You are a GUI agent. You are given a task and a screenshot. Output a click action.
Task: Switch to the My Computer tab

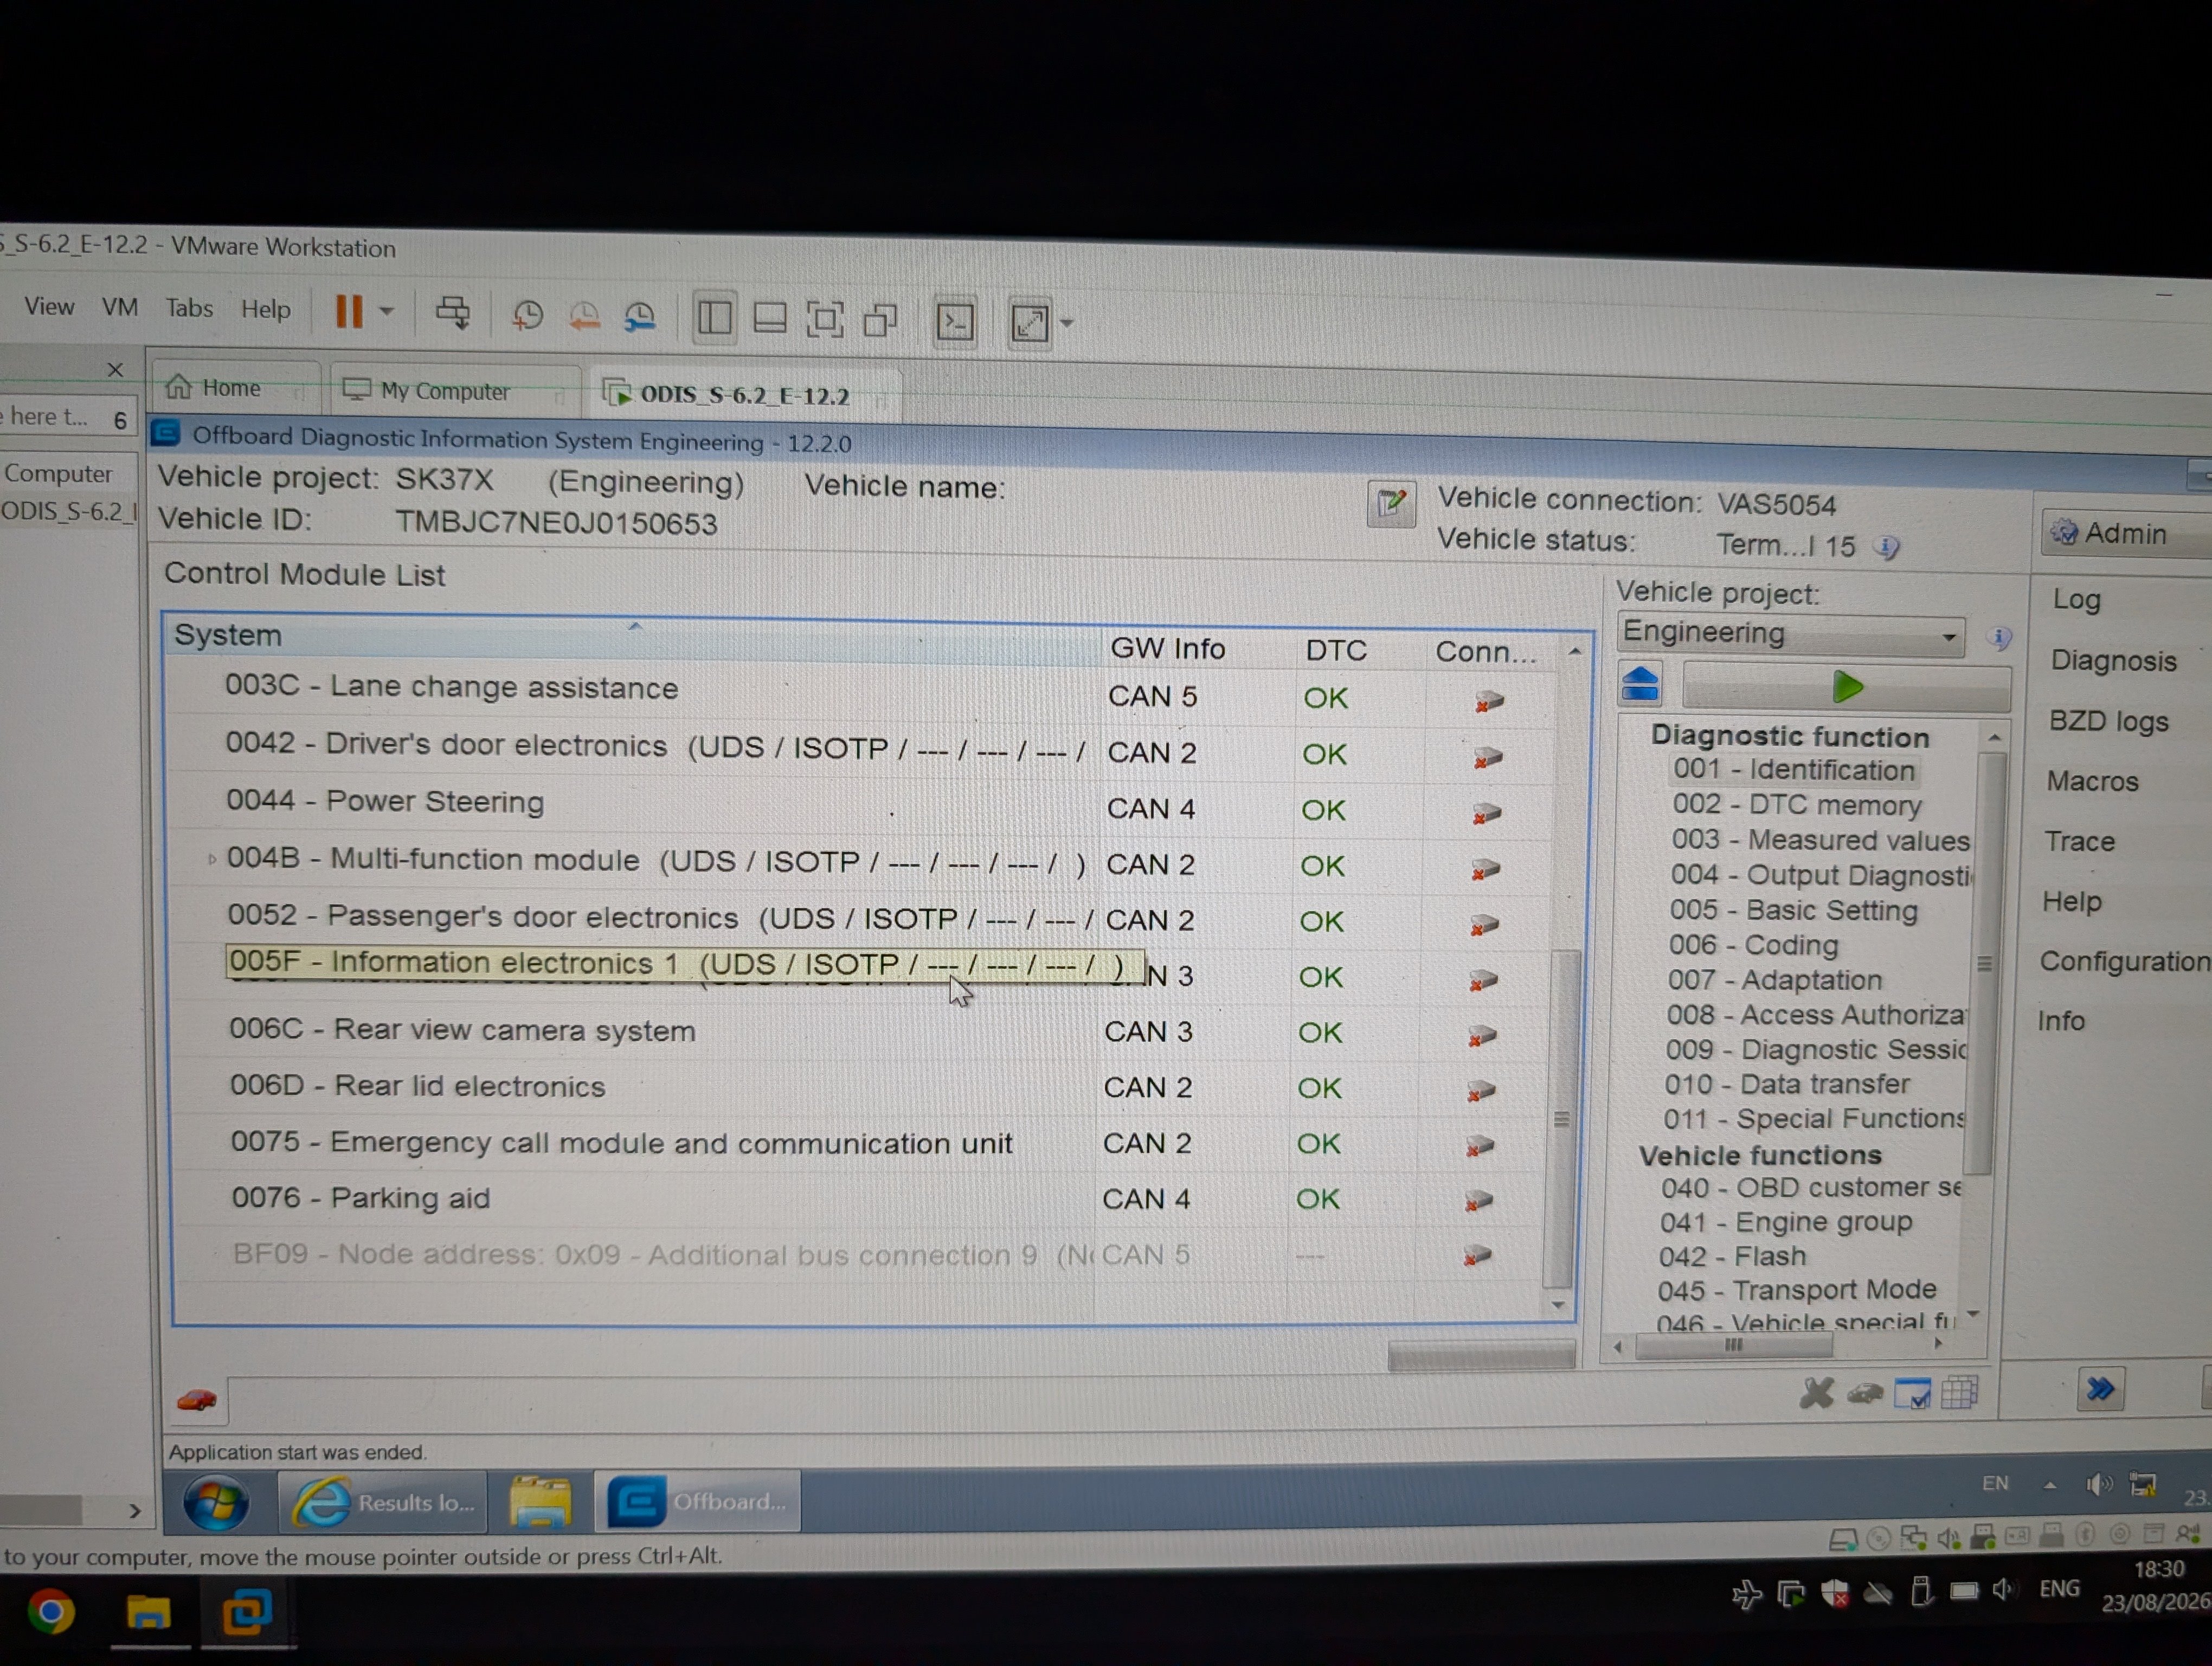(x=455, y=391)
